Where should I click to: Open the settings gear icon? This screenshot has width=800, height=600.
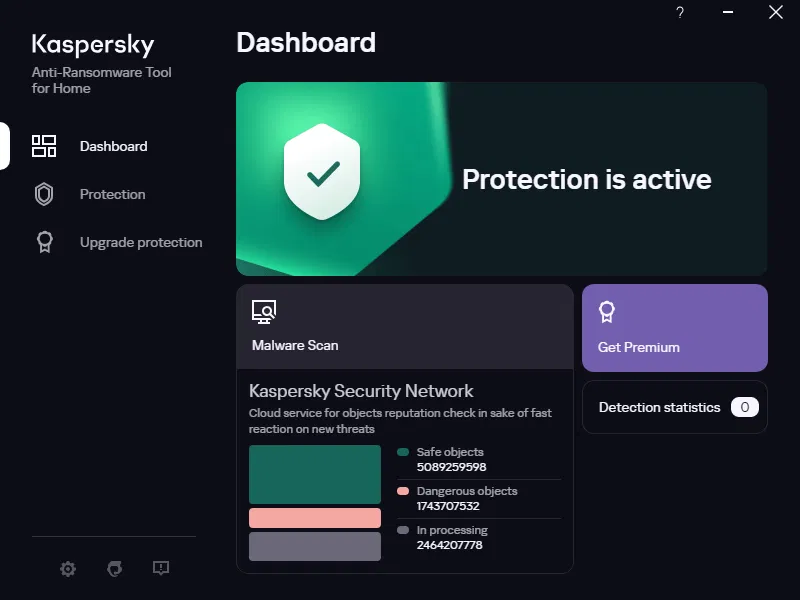(x=68, y=568)
